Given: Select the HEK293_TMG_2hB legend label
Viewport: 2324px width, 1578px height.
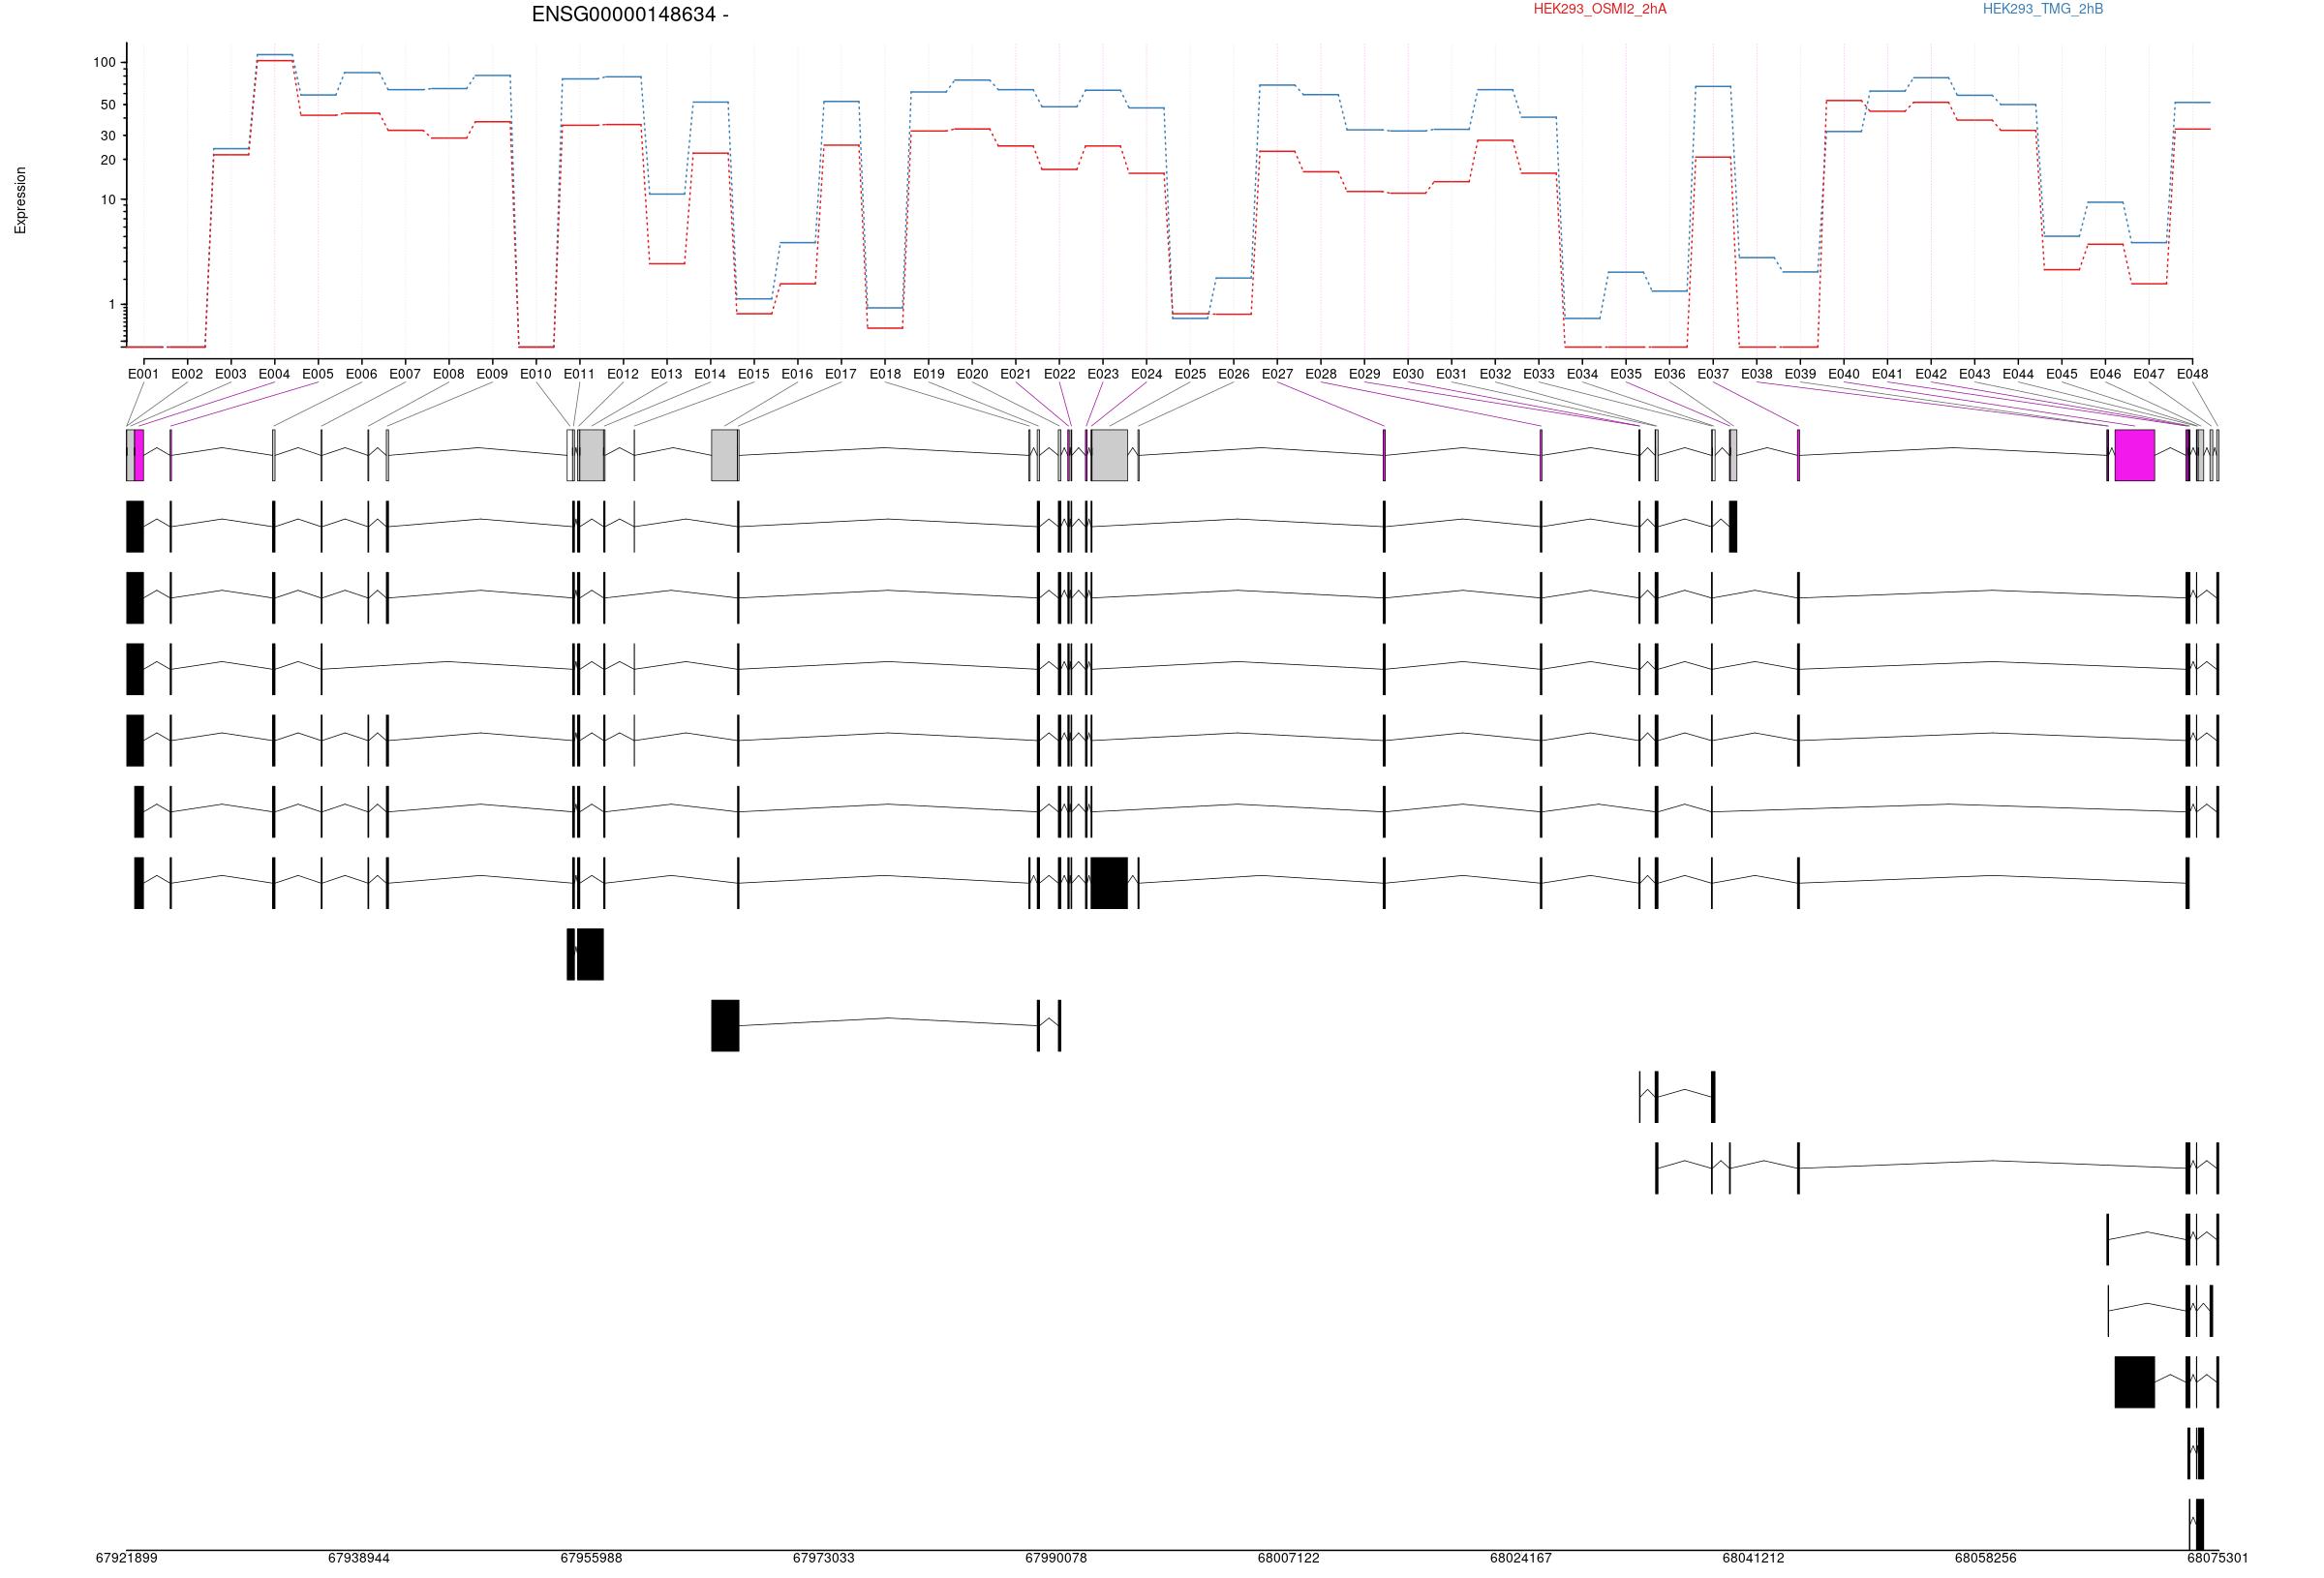Looking at the screenshot, I should point(2043,9).
